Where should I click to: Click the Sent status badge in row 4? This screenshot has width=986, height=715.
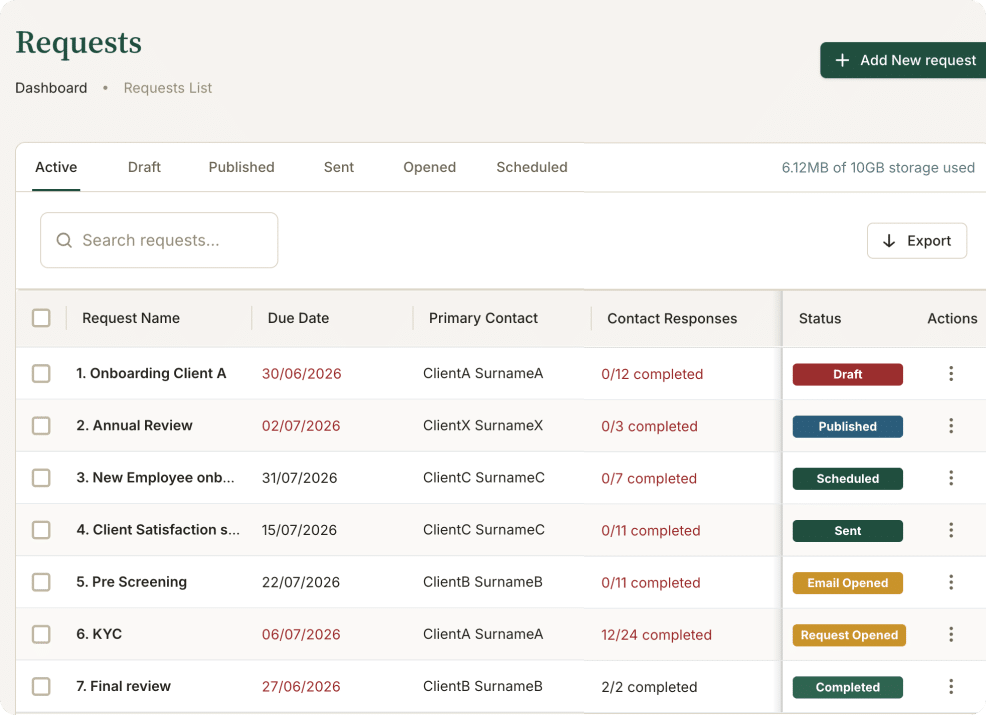tap(848, 531)
